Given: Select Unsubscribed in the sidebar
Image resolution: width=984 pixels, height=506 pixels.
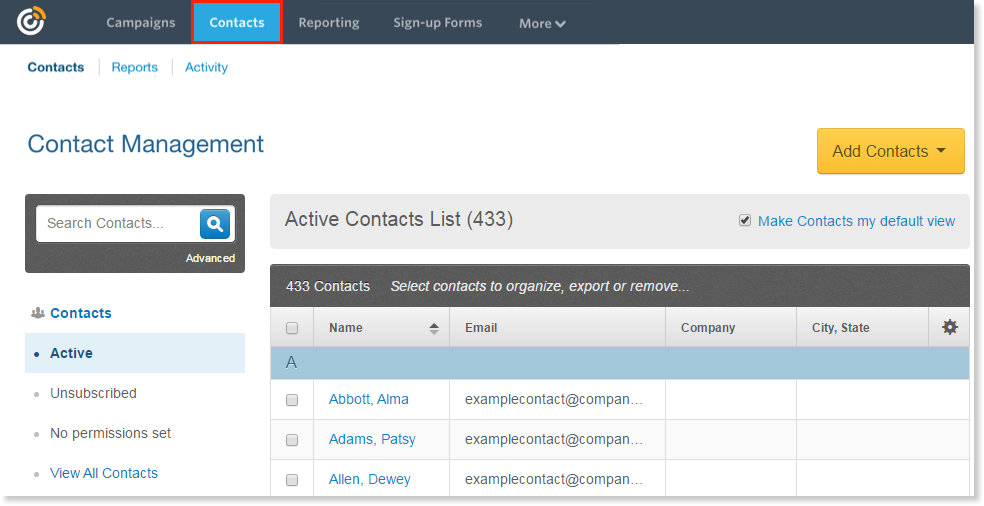Looking at the screenshot, I should pyautogui.click(x=93, y=393).
